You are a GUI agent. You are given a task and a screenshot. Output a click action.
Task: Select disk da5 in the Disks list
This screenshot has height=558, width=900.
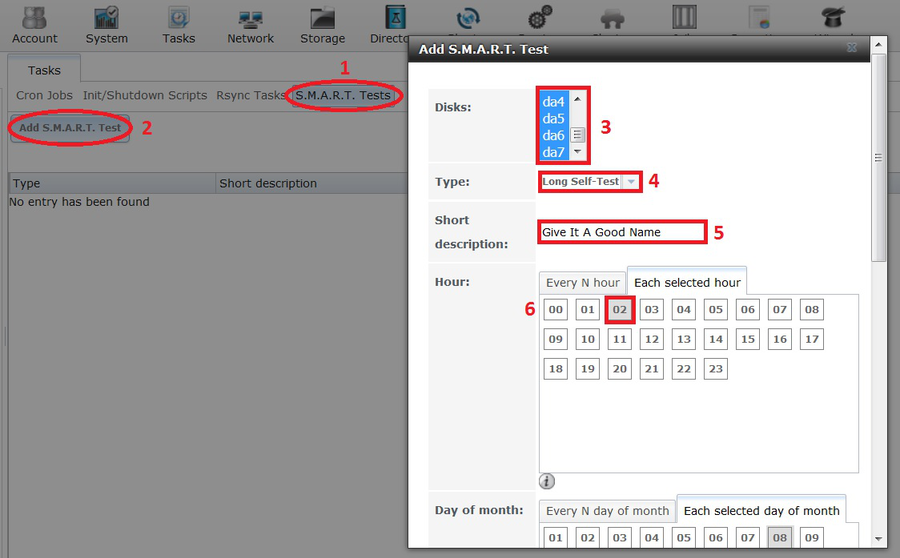pyautogui.click(x=553, y=119)
